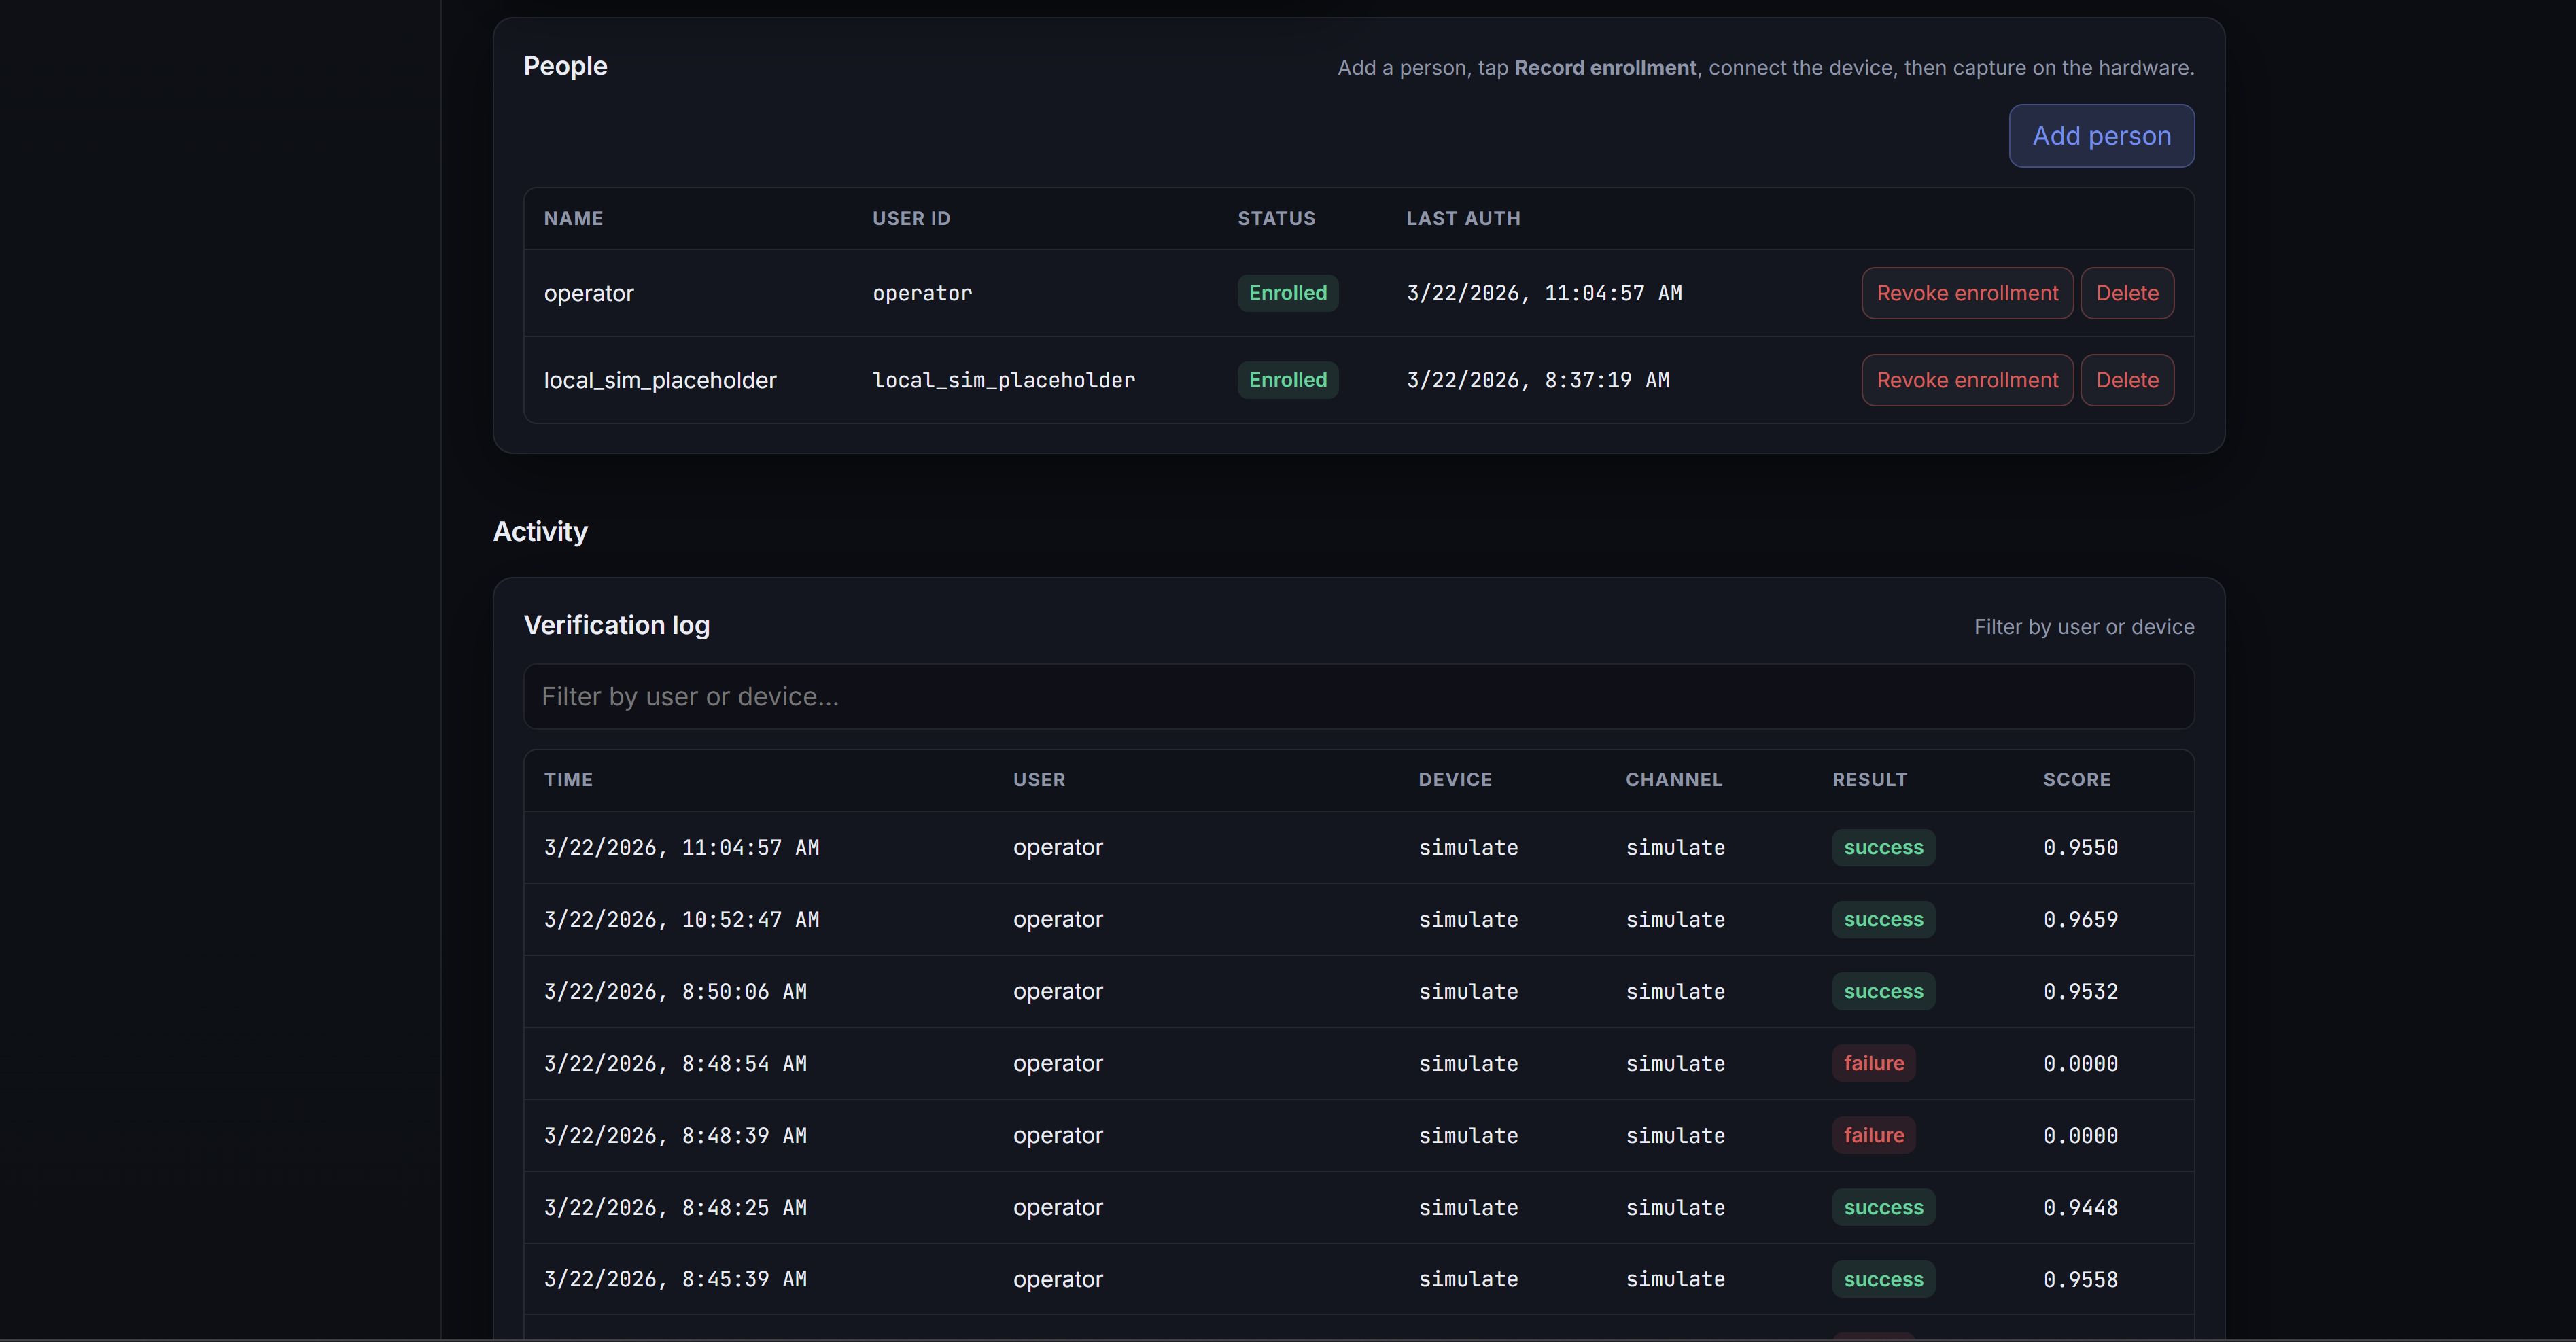Click failure badge at 8:48:54 AM
2576x1342 pixels.
click(1873, 1064)
